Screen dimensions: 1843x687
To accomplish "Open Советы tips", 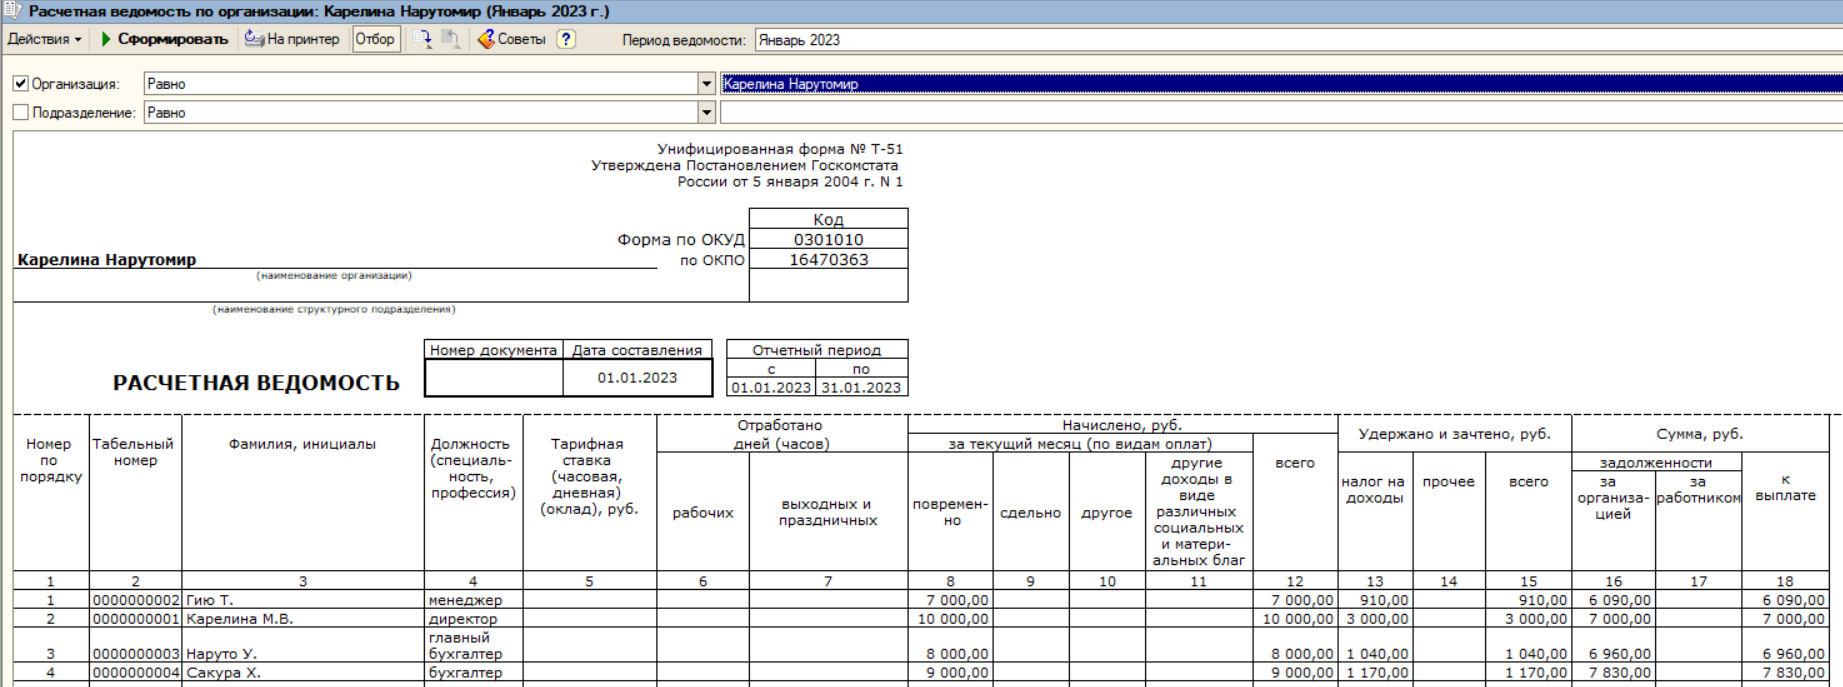I will (x=512, y=39).
